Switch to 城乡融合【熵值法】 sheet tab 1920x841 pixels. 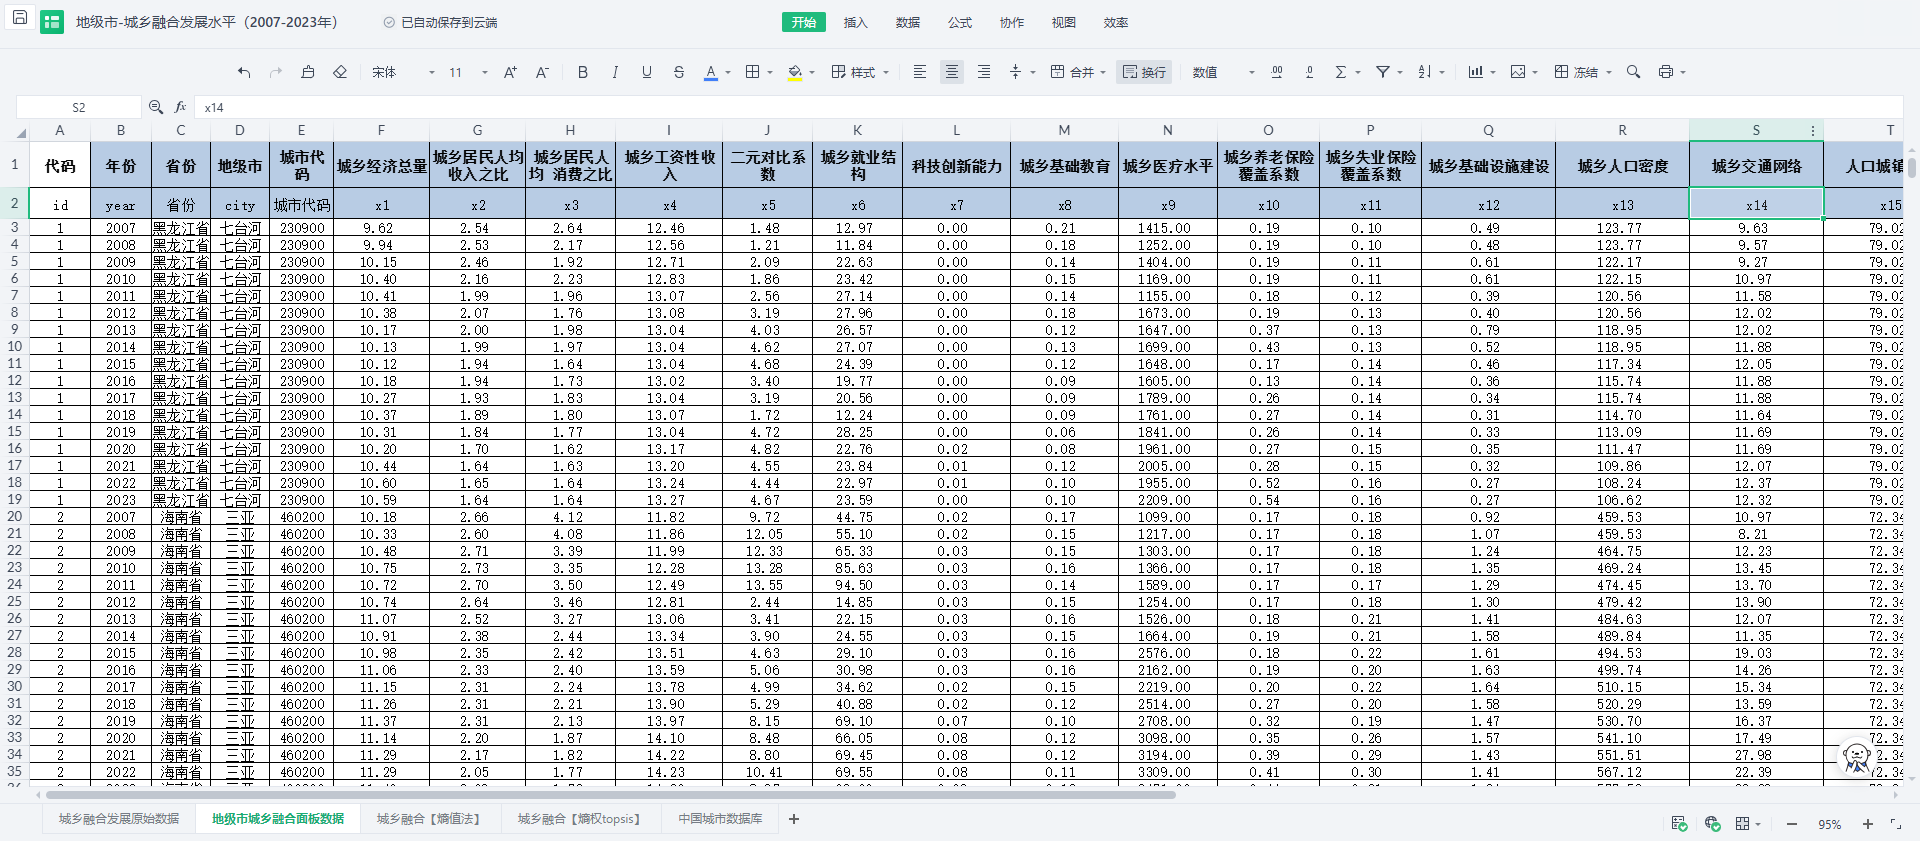pyautogui.click(x=428, y=819)
